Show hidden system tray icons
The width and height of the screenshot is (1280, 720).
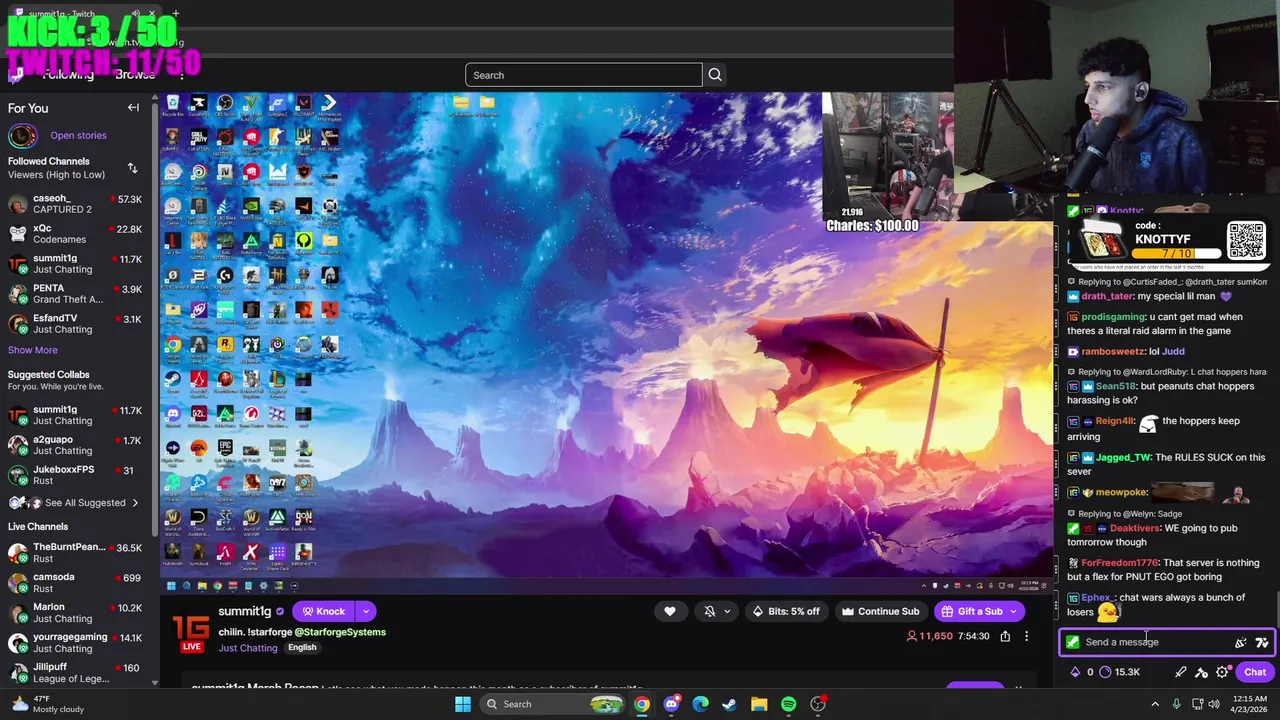tap(1154, 704)
